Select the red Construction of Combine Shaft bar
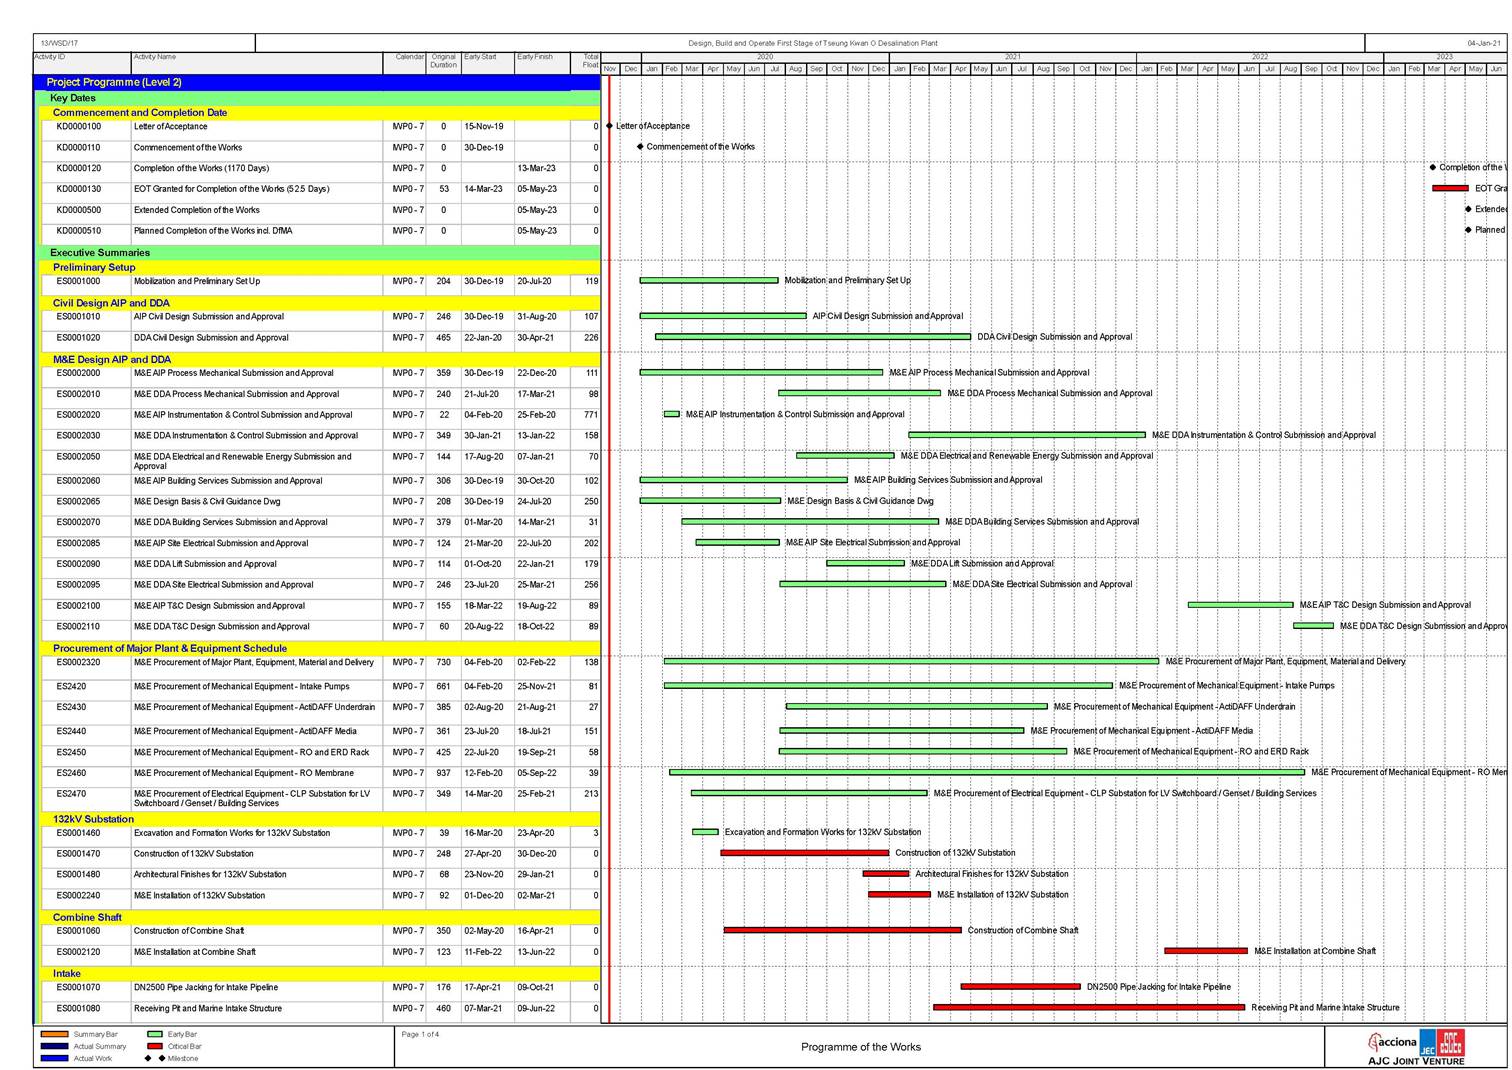1512x1070 pixels. pos(843,930)
